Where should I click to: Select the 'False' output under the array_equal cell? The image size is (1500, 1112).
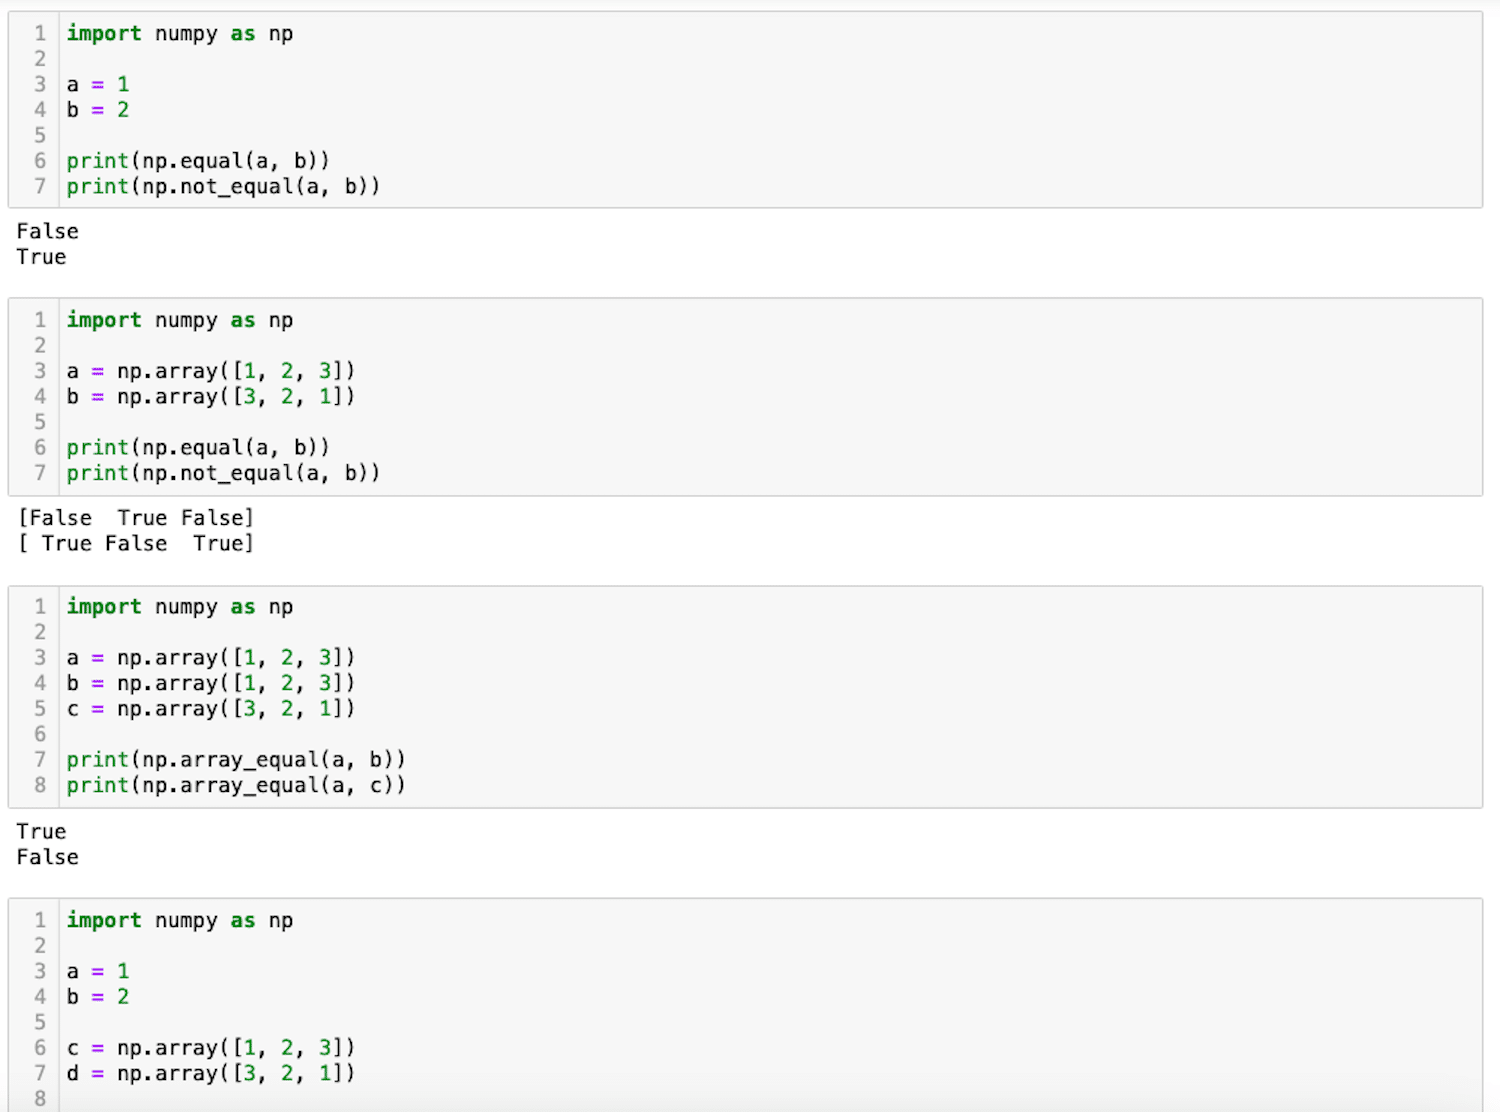[x=47, y=857]
